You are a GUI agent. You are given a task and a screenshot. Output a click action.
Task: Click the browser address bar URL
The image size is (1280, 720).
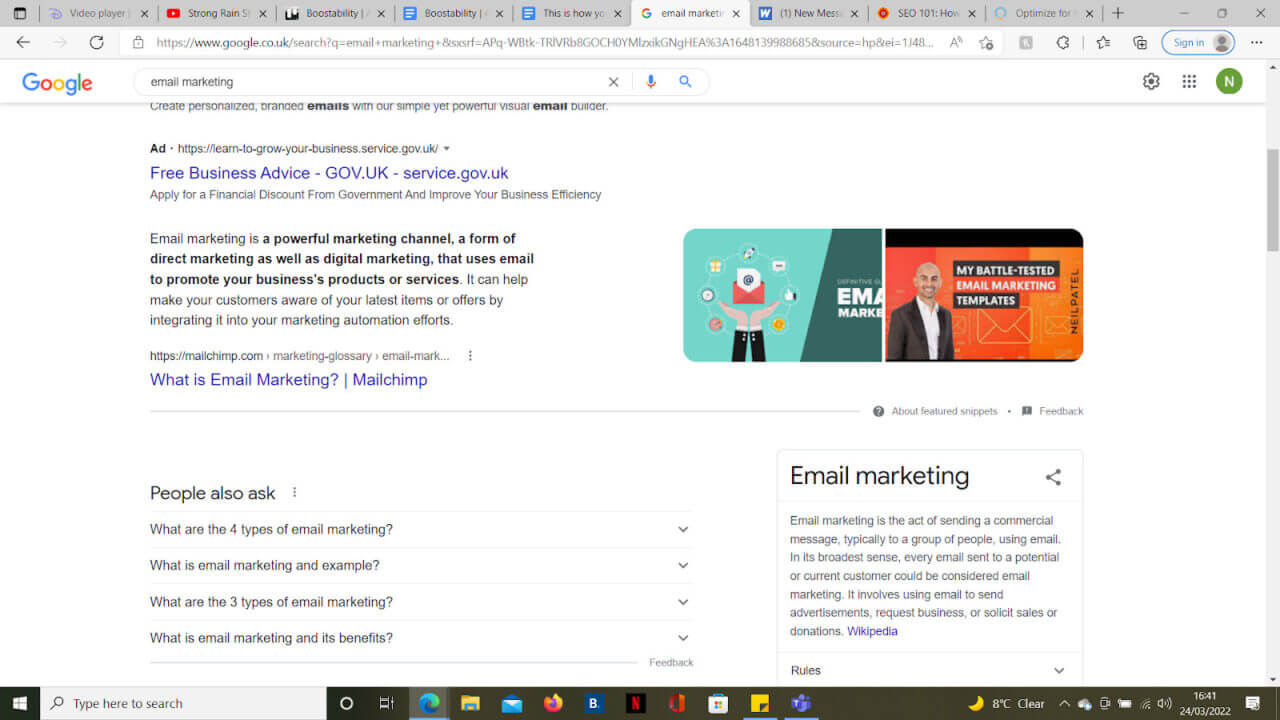(545, 43)
